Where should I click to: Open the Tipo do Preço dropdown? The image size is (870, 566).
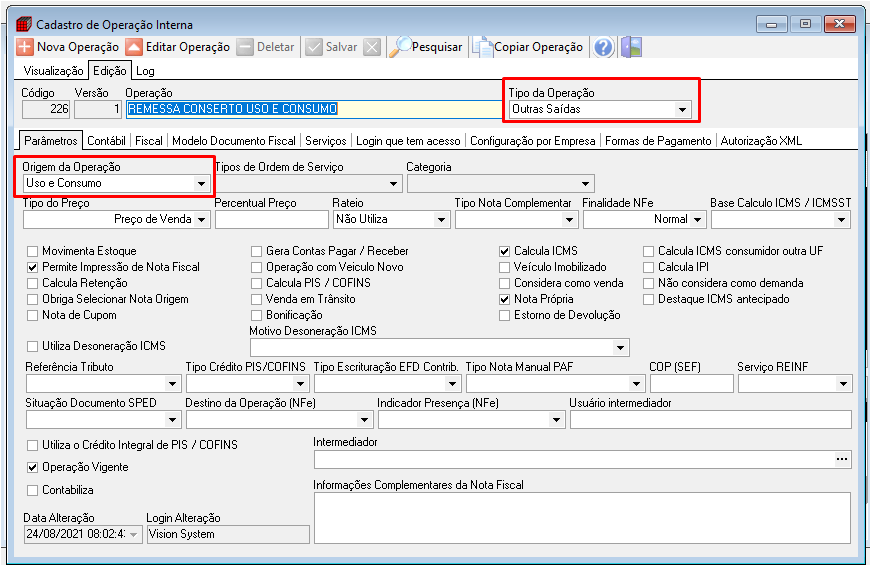[201, 220]
